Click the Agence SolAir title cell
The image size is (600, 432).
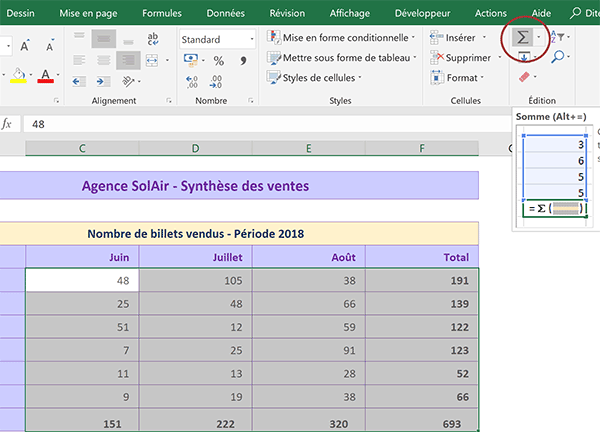tap(239, 186)
